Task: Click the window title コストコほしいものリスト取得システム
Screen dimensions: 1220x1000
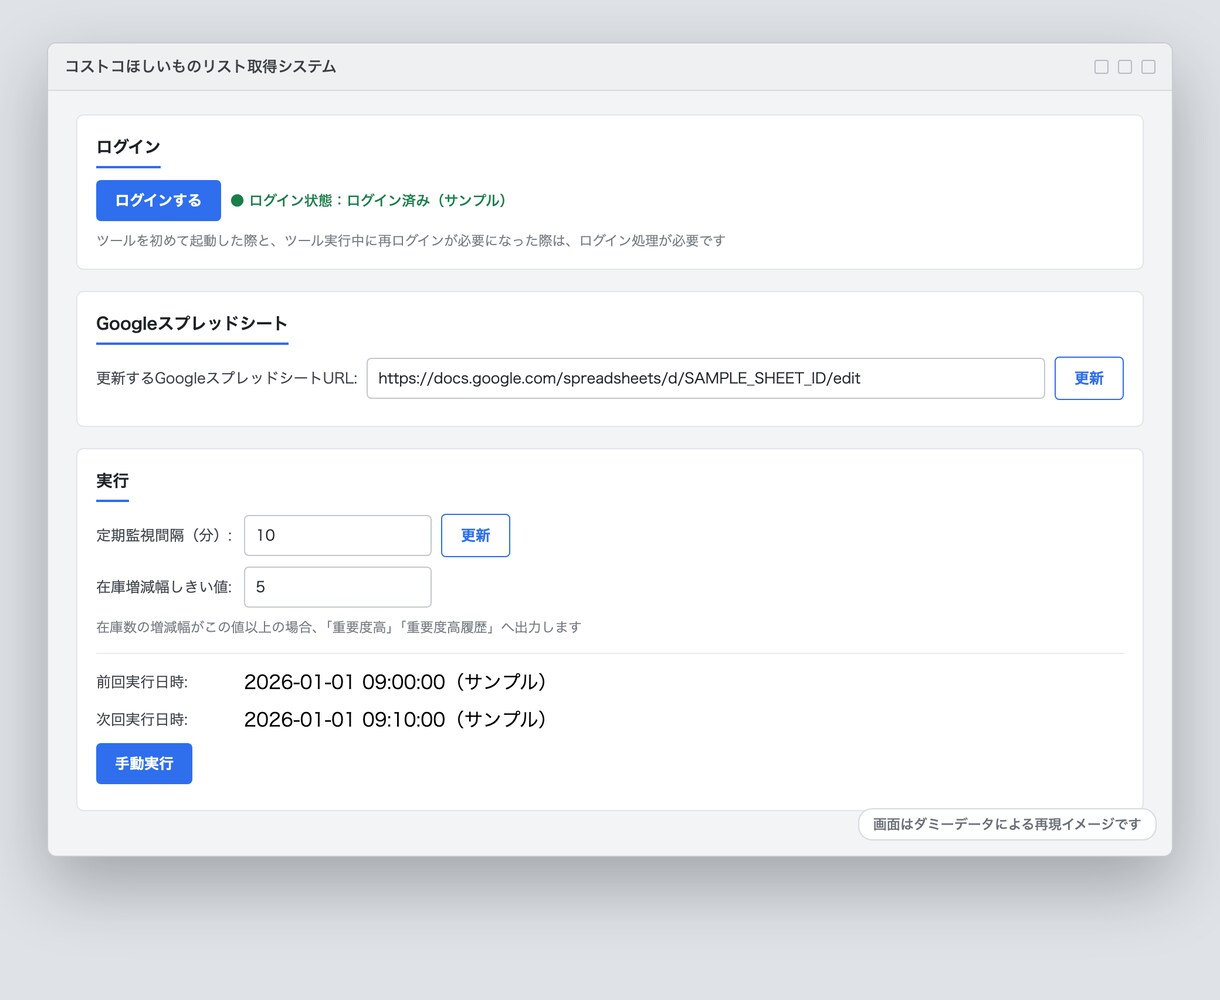Action: [x=200, y=67]
